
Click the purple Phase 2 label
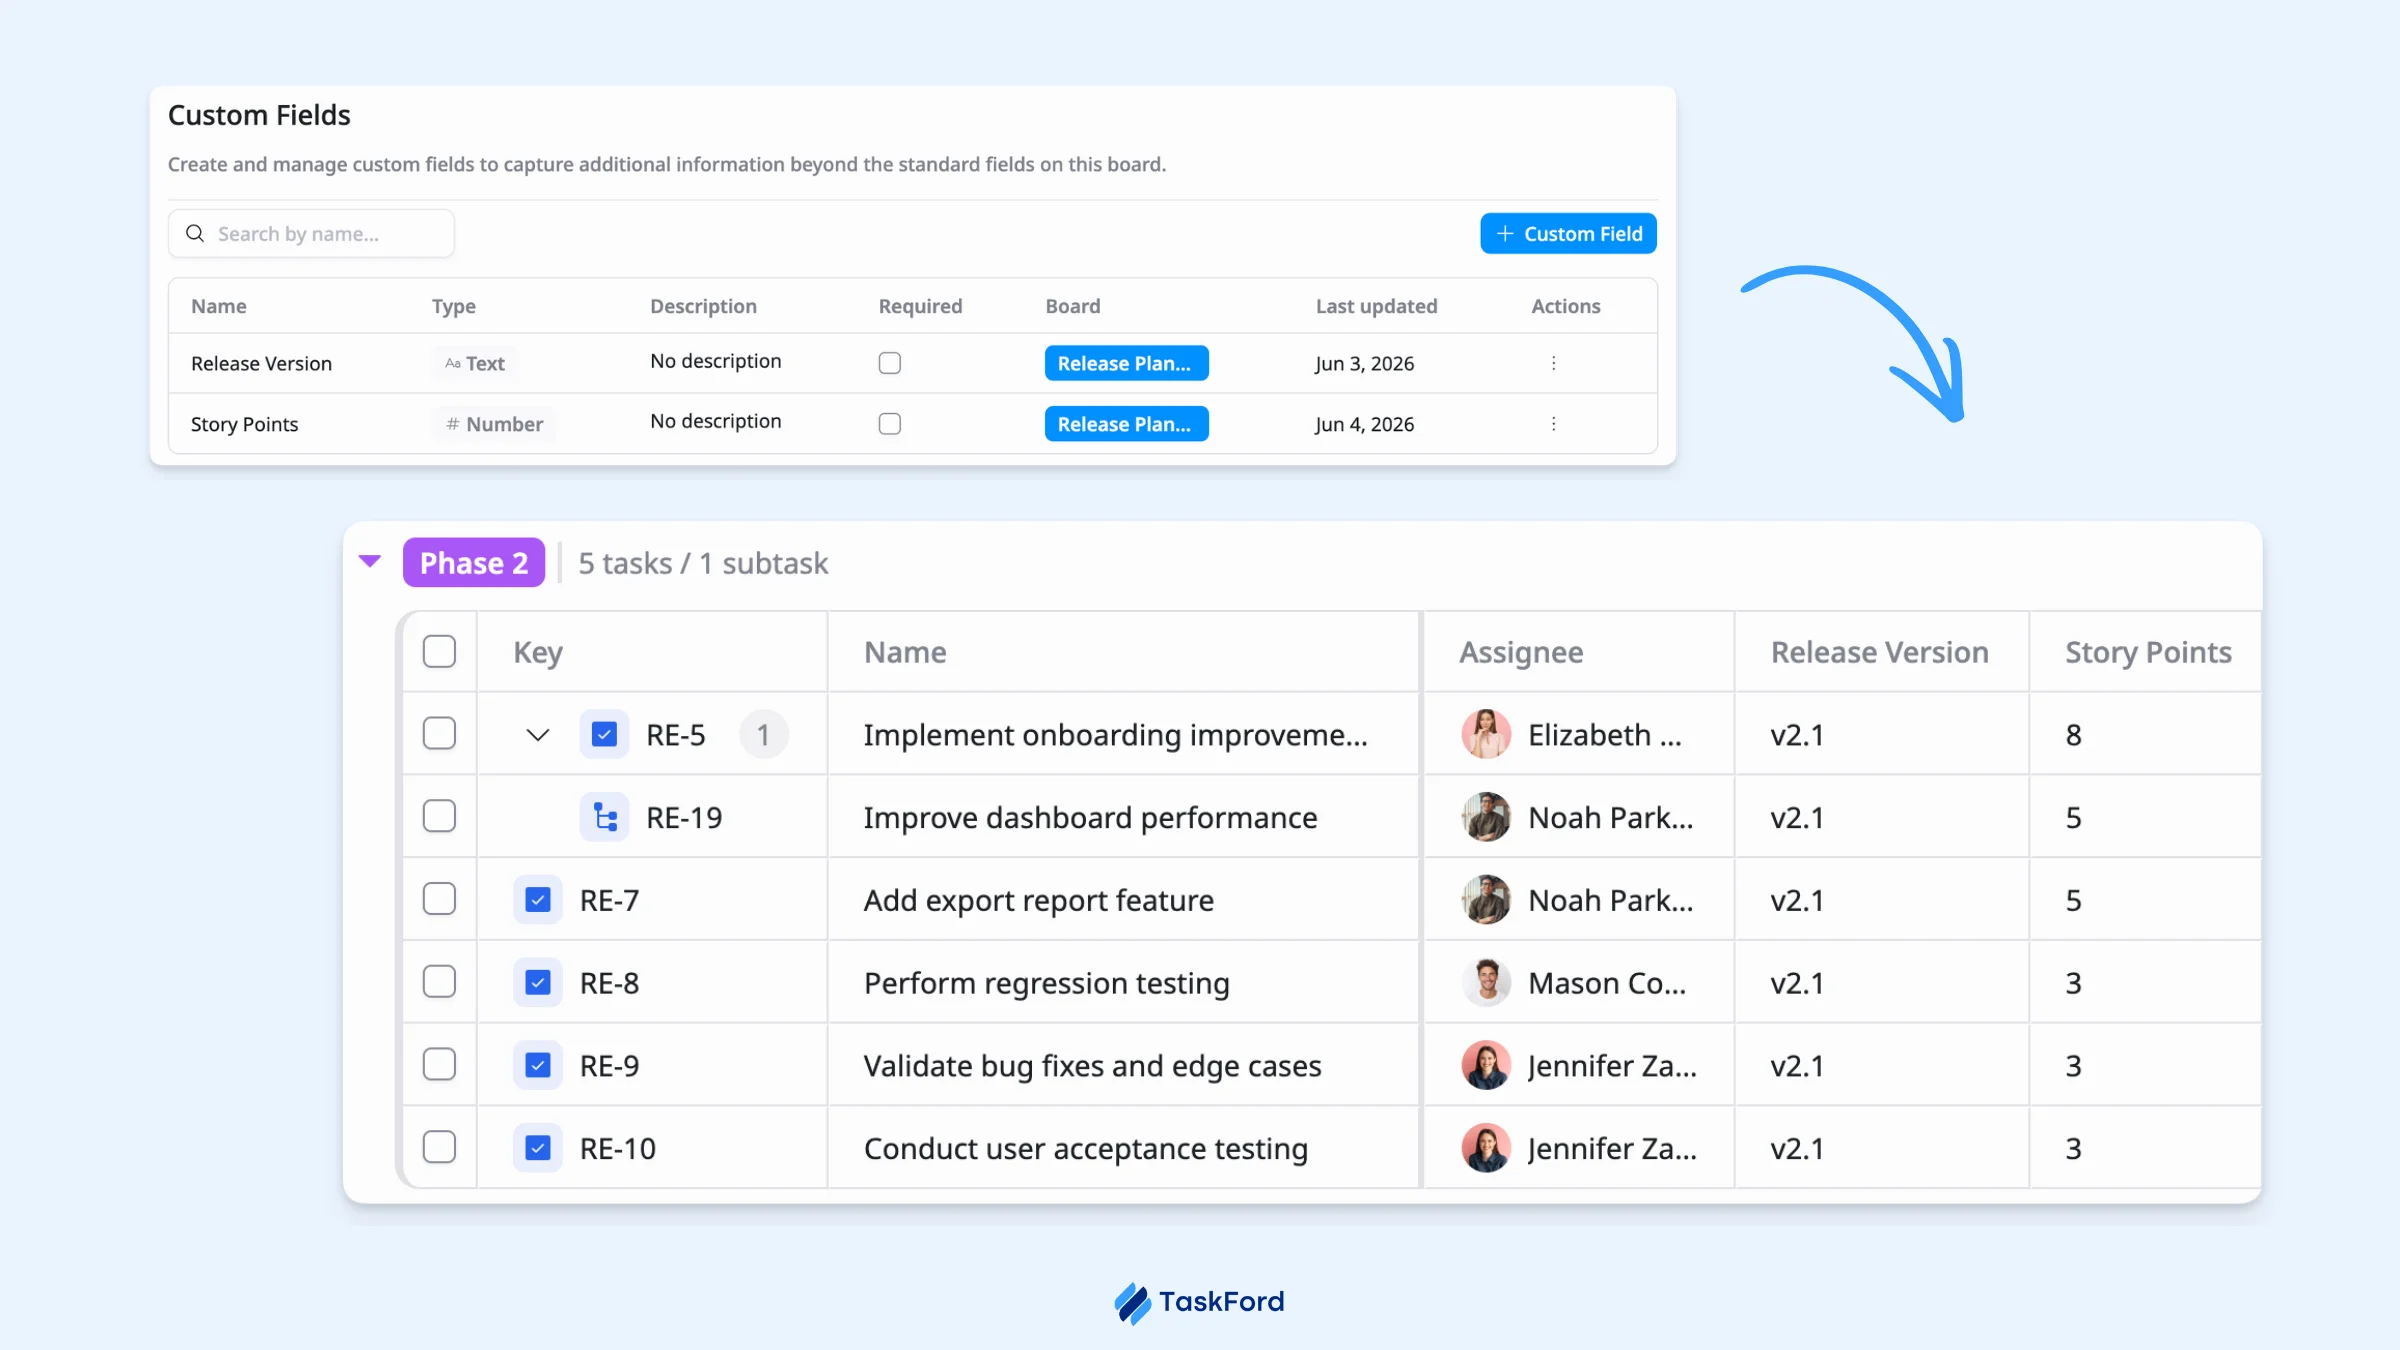click(x=474, y=563)
